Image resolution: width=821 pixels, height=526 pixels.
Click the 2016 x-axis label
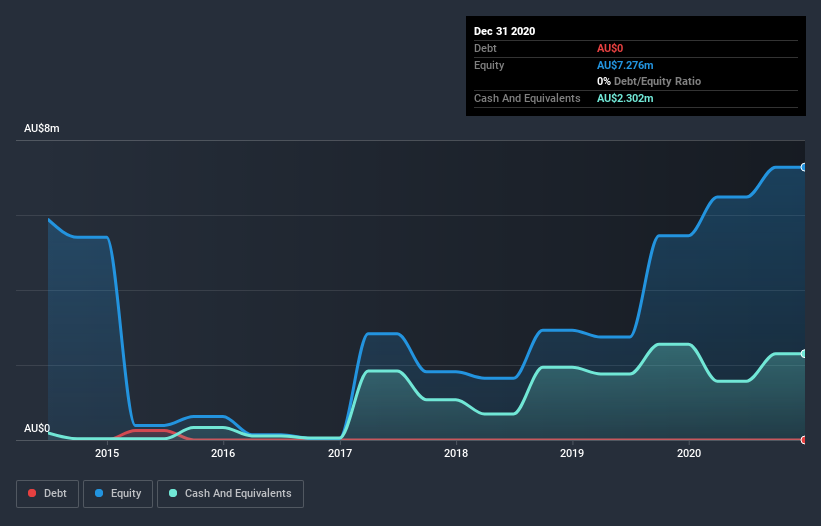[223, 453]
